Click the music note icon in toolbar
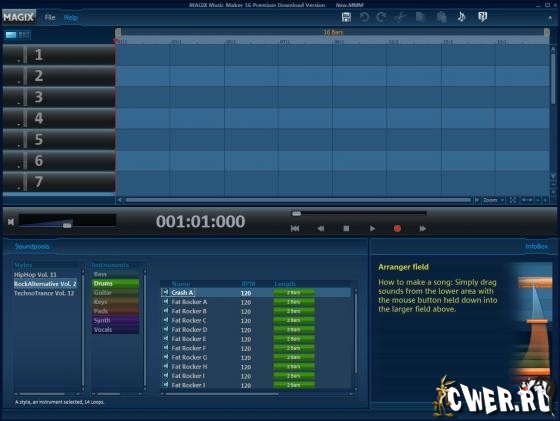 (x=461, y=17)
